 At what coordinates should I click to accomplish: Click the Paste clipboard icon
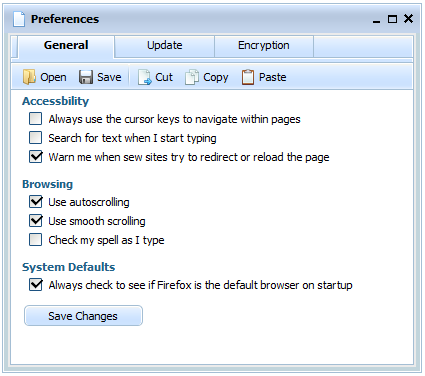pos(248,77)
